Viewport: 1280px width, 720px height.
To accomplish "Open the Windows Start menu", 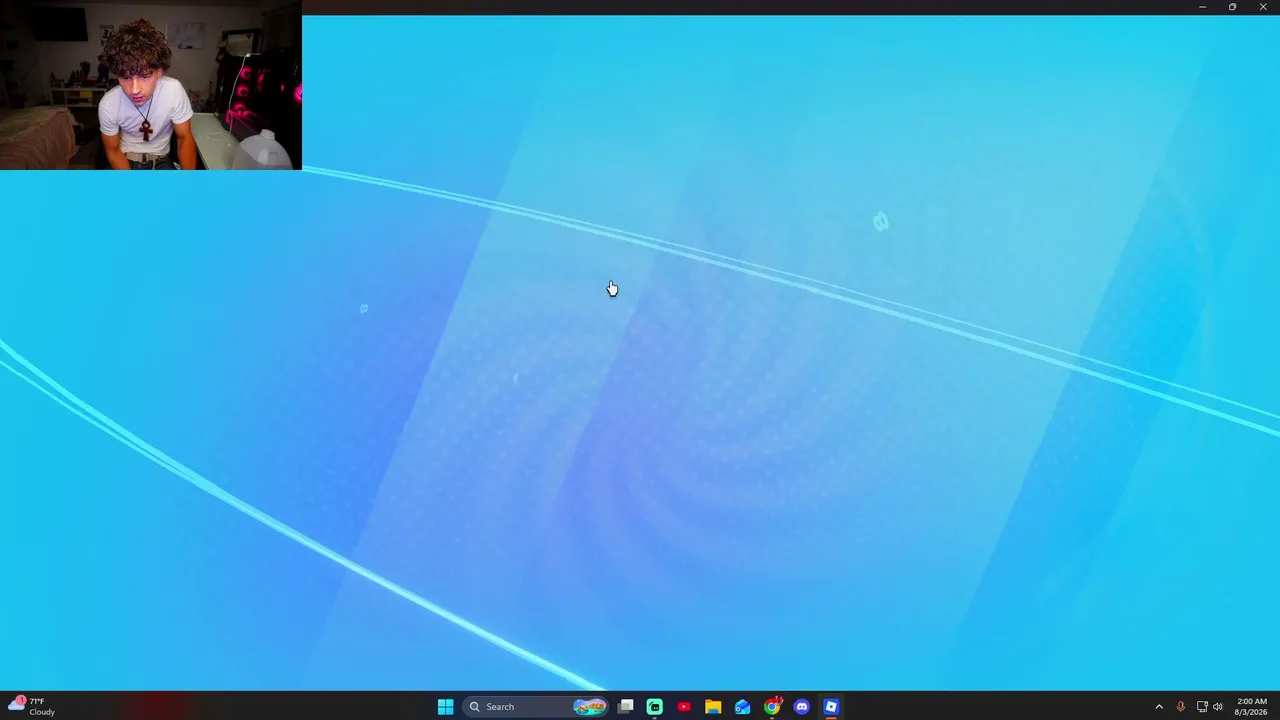I will pos(445,707).
